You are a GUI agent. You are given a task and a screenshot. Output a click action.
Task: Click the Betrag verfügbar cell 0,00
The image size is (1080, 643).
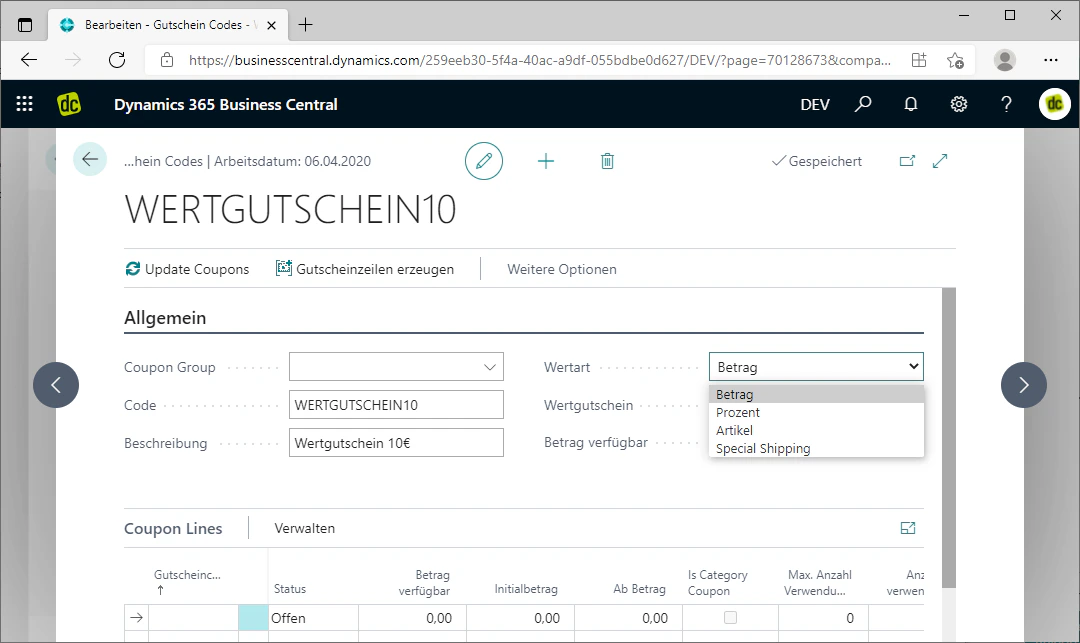coord(412,618)
